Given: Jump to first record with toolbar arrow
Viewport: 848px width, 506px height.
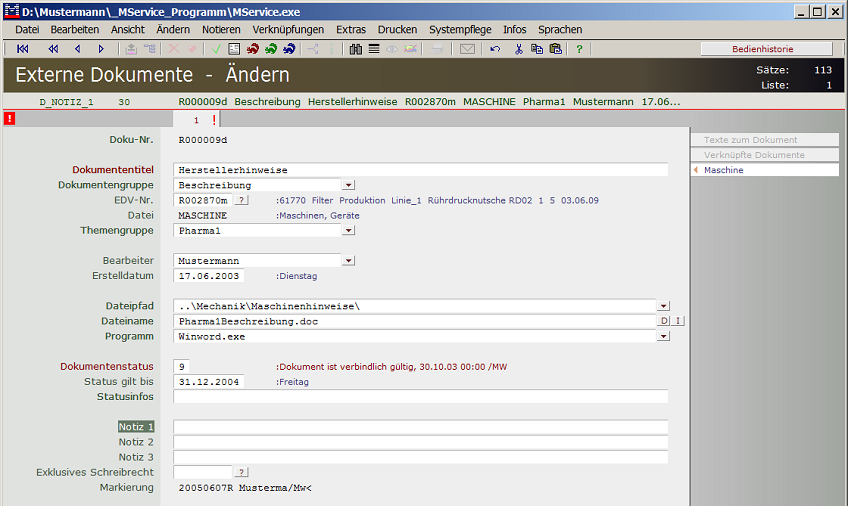Looking at the screenshot, I should (x=23, y=49).
